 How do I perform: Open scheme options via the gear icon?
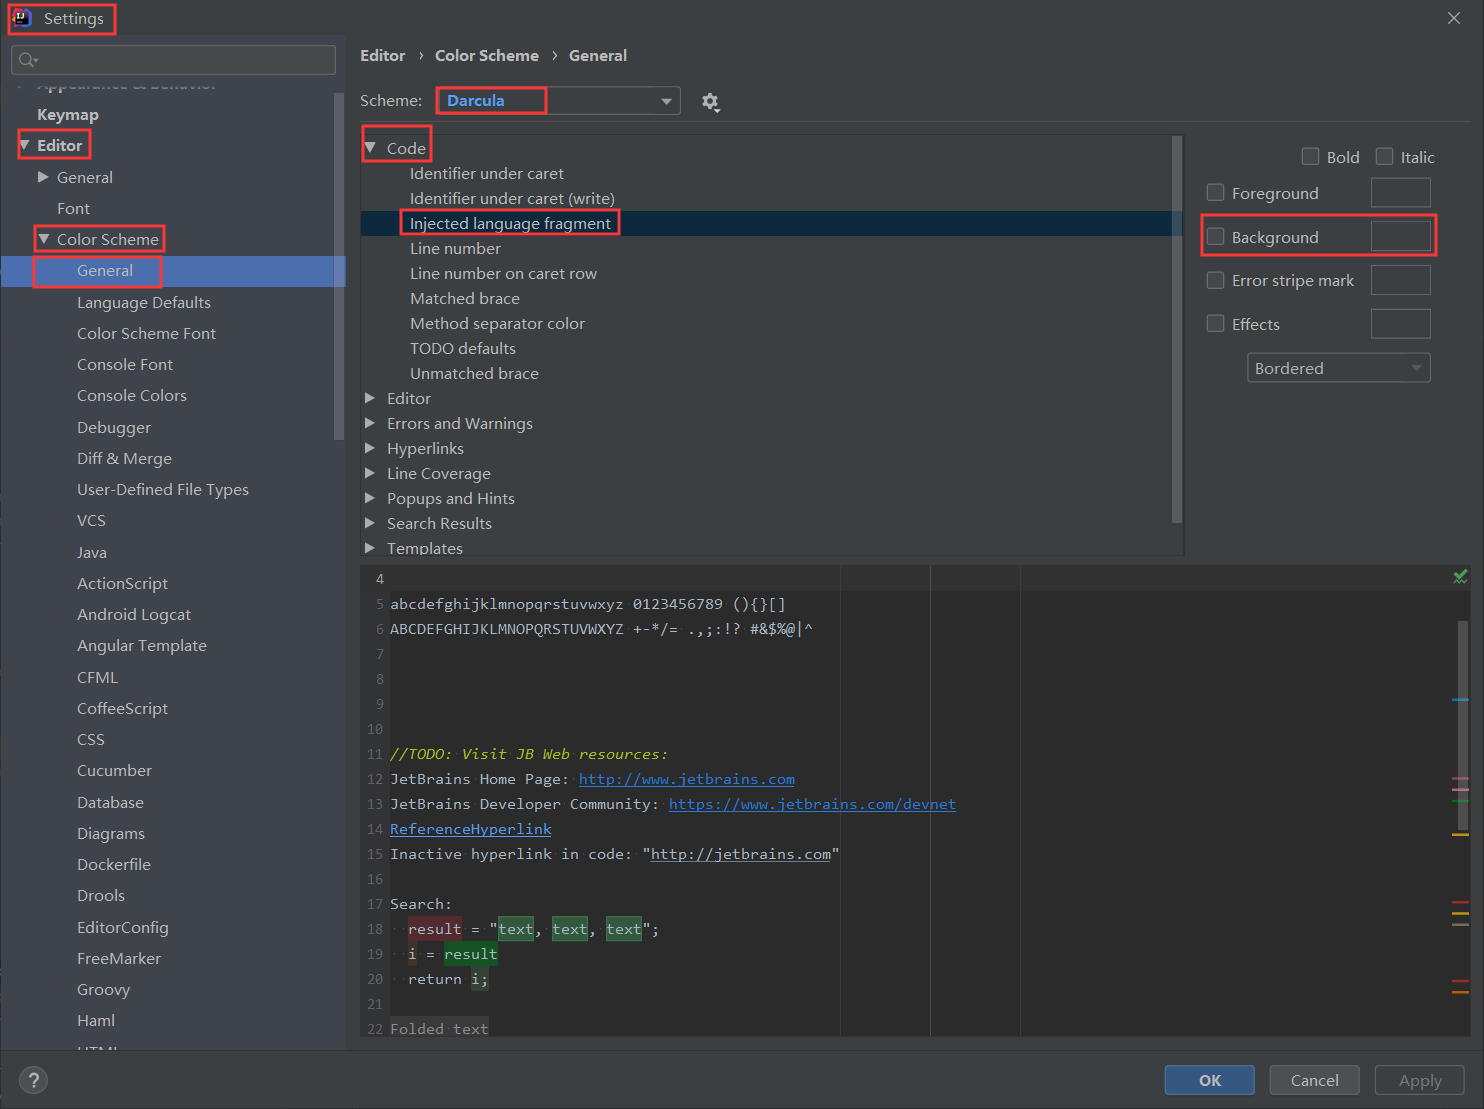(711, 101)
